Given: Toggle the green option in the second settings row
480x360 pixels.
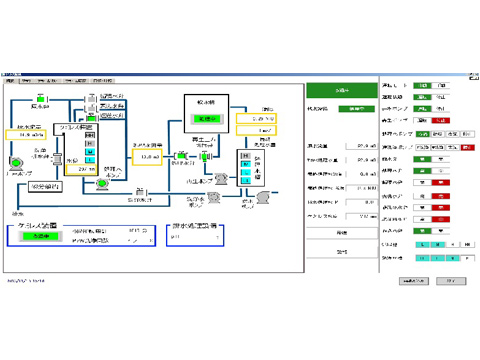Looking at the screenshot, I should pyautogui.click(x=422, y=97).
